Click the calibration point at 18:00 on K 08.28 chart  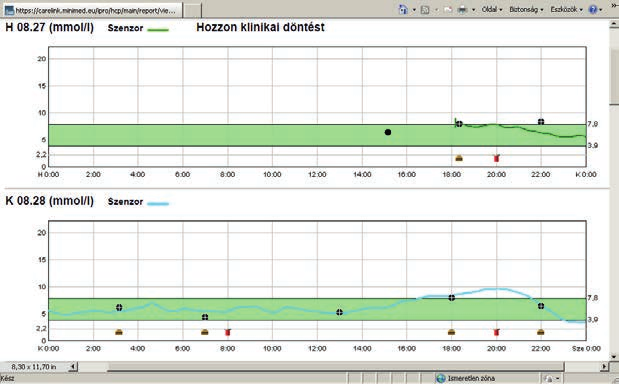point(452,298)
